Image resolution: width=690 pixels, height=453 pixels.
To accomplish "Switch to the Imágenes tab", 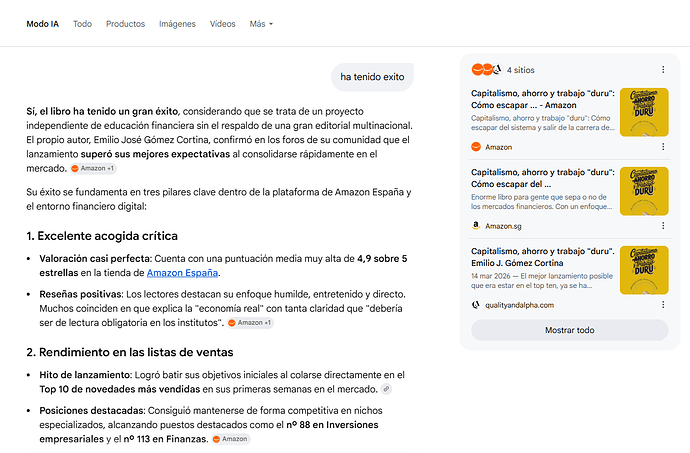I will (x=177, y=24).
